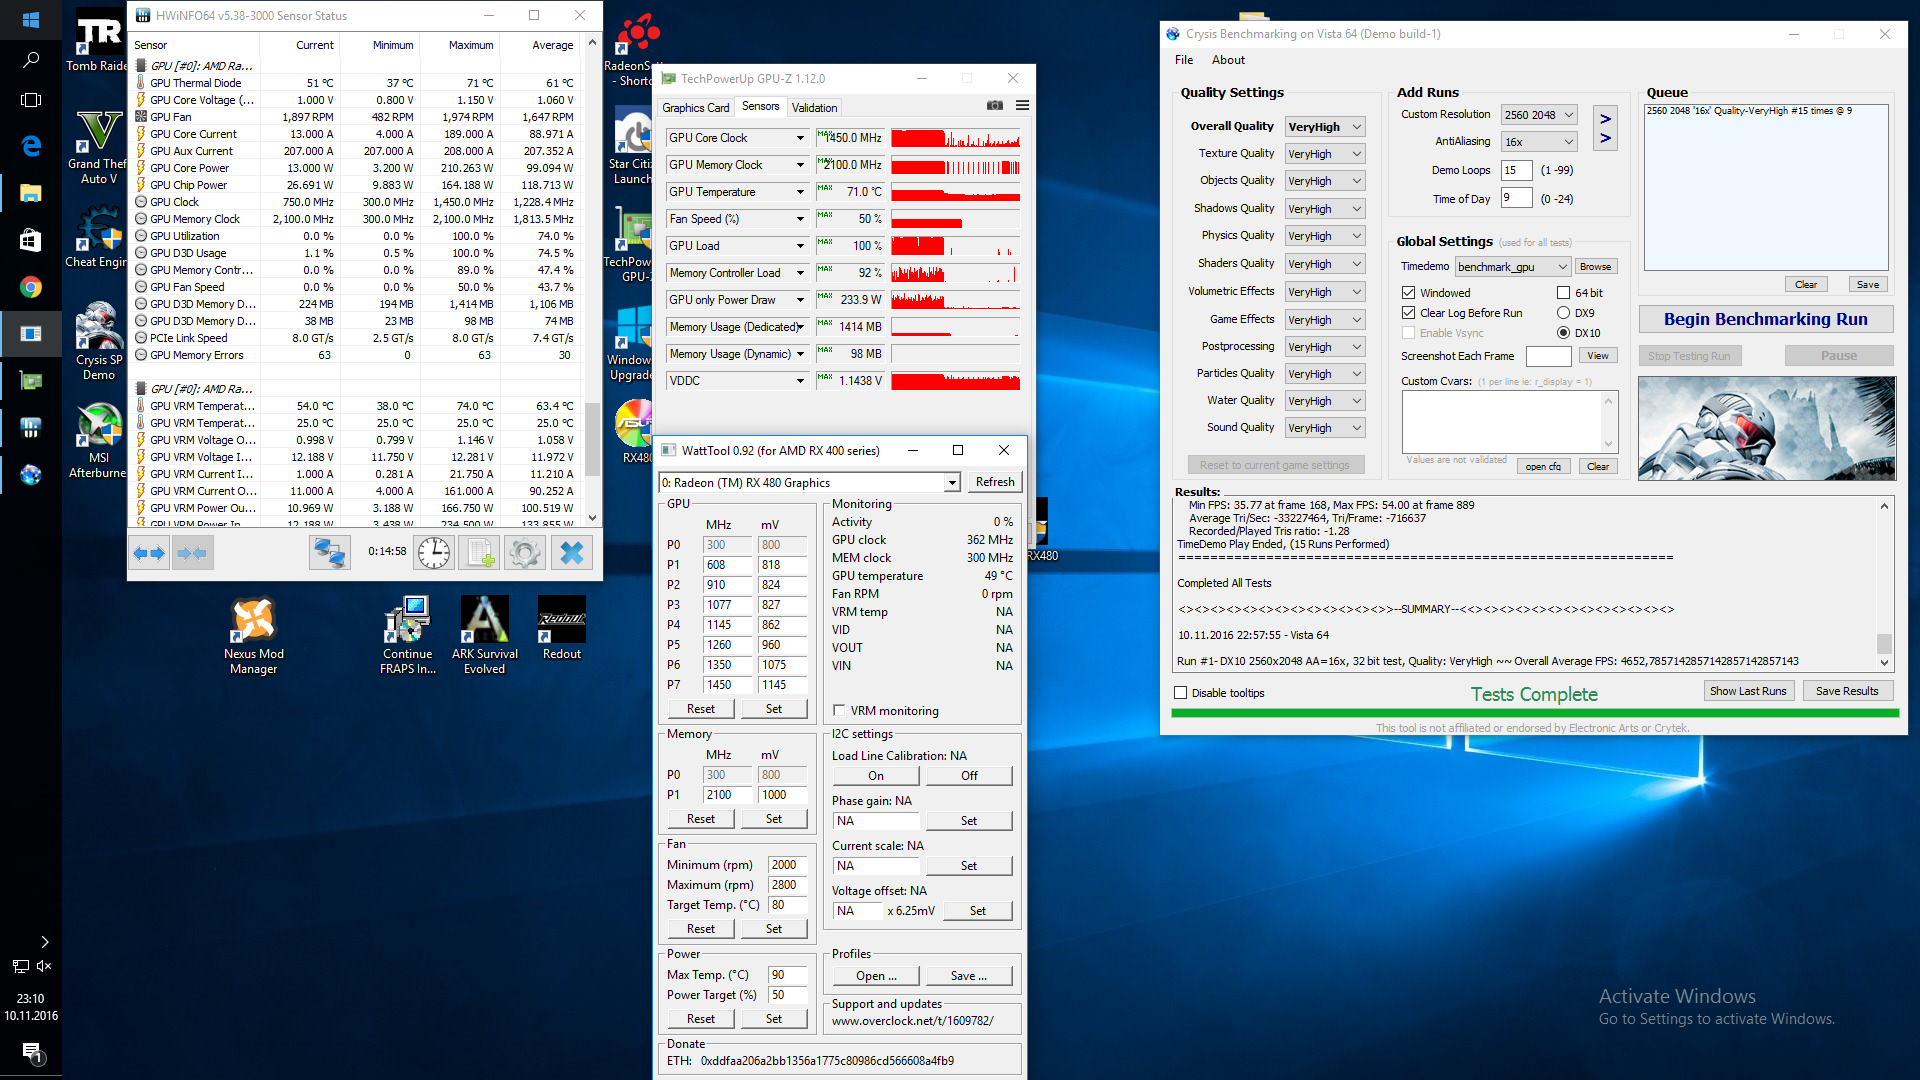1920x1080 pixels.
Task: Switch to GPU-Z Graphics Card tab
Action: [x=695, y=108]
